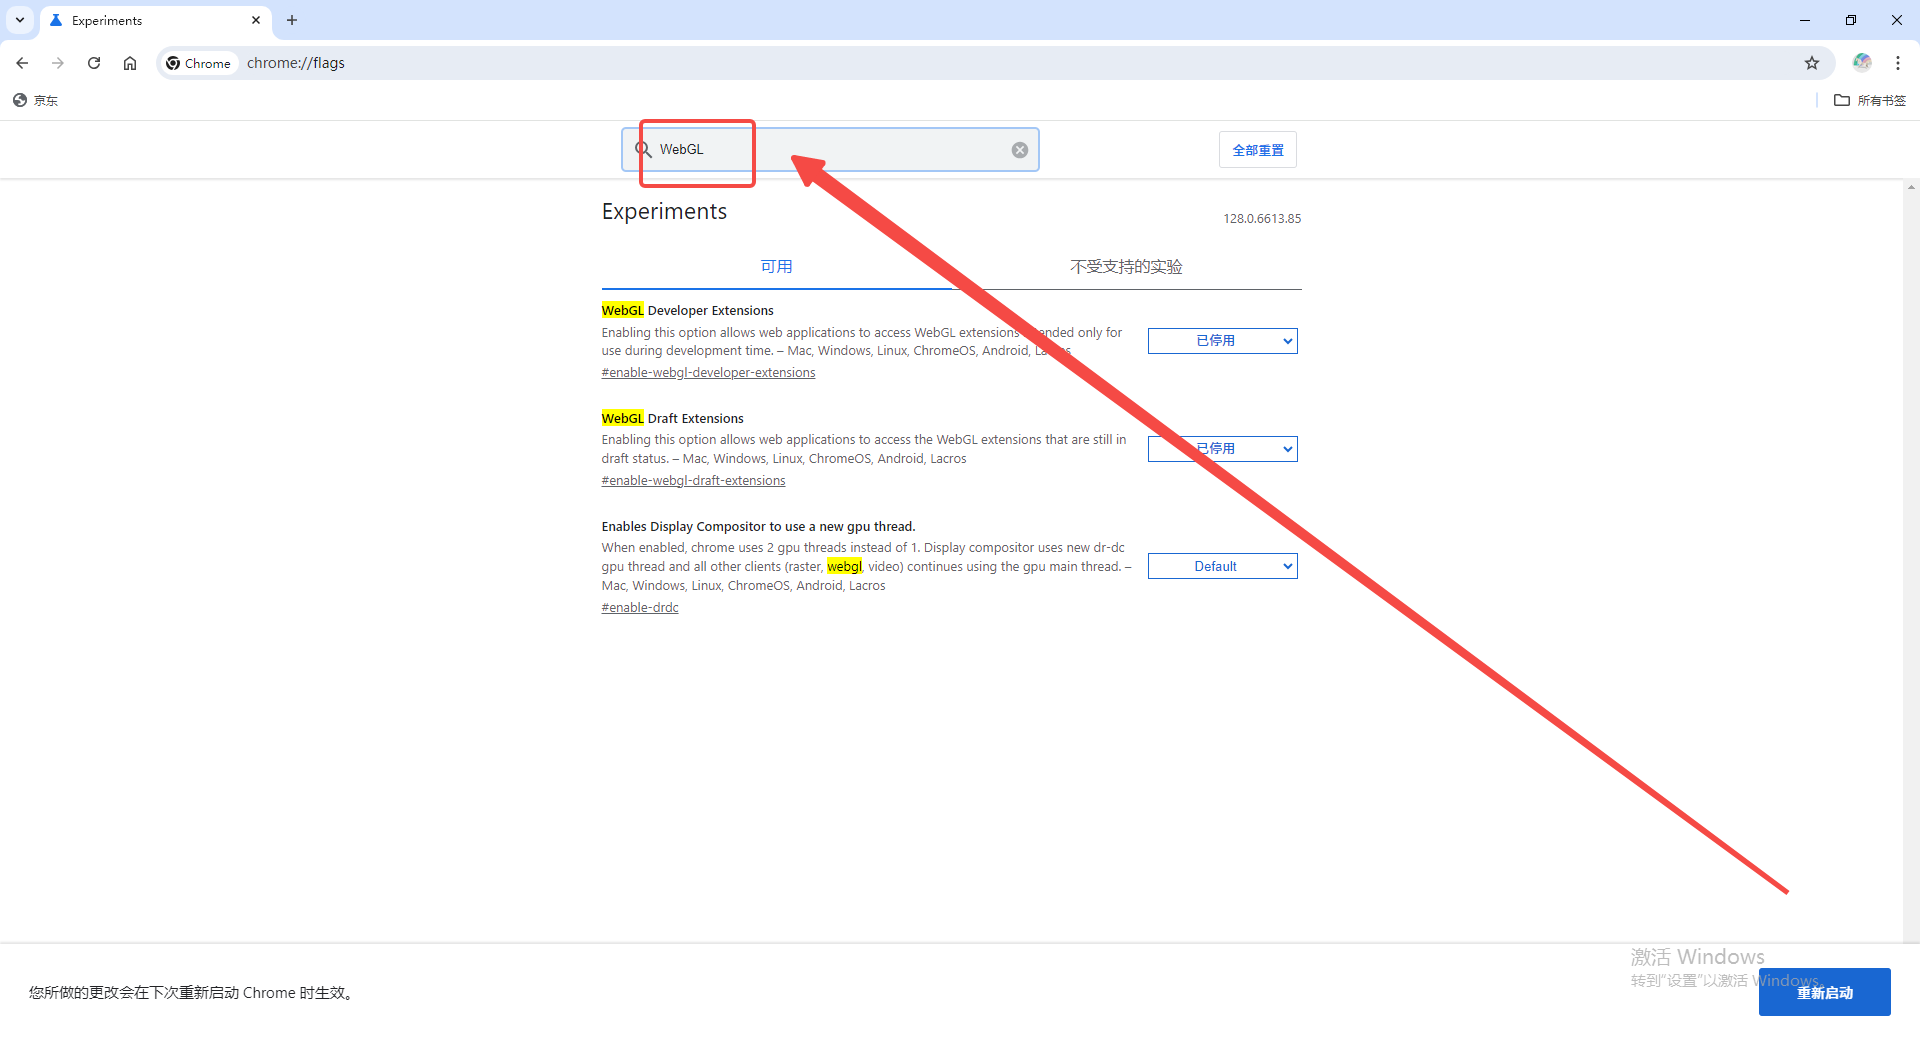Reload the chrome://flags page
The height and width of the screenshot is (1040, 1920).
pos(94,63)
